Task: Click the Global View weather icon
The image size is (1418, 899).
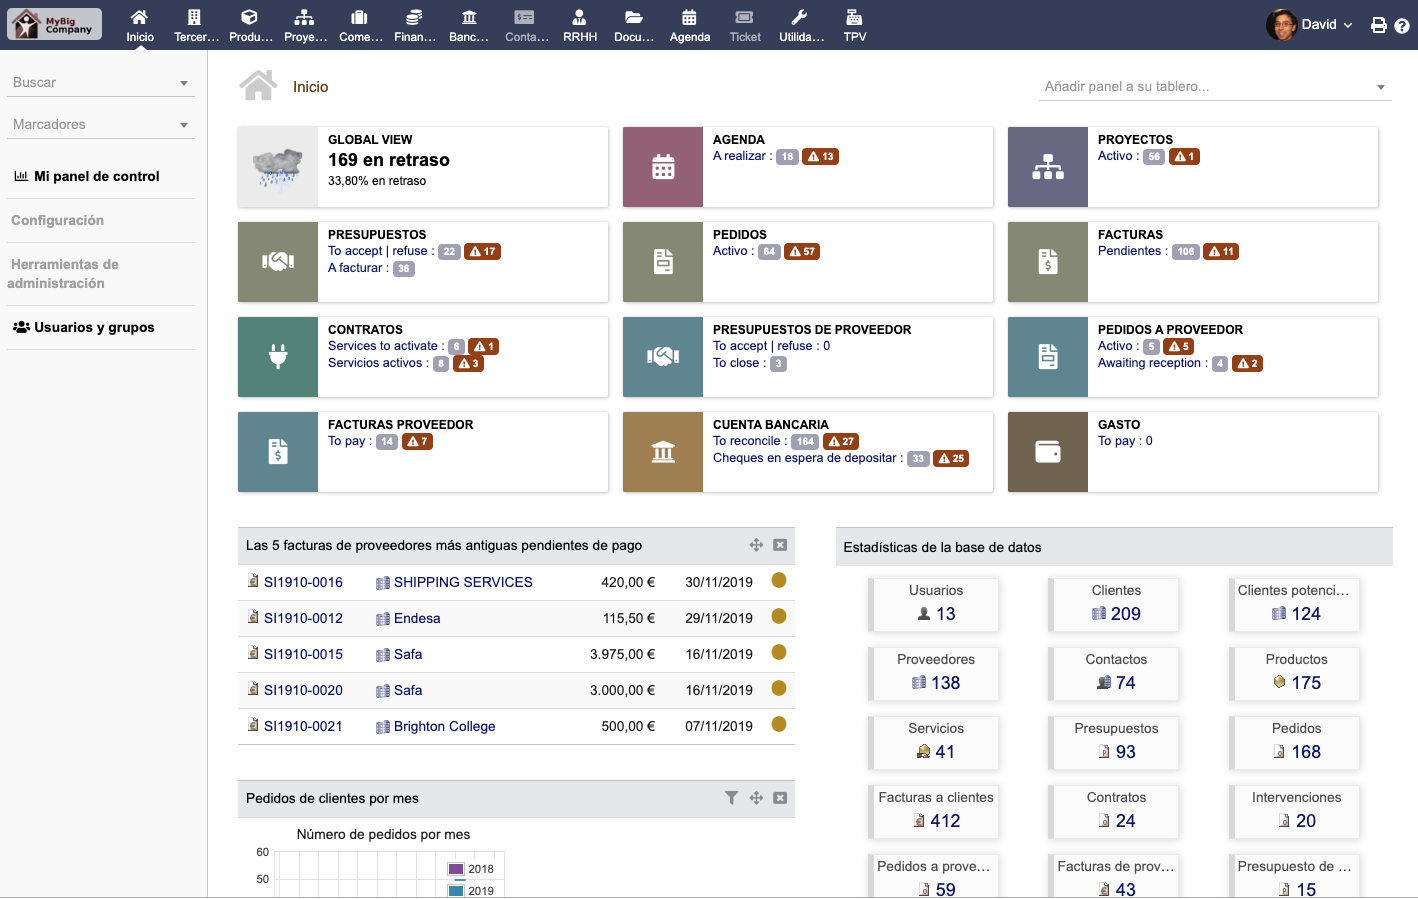Action: click(x=278, y=167)
